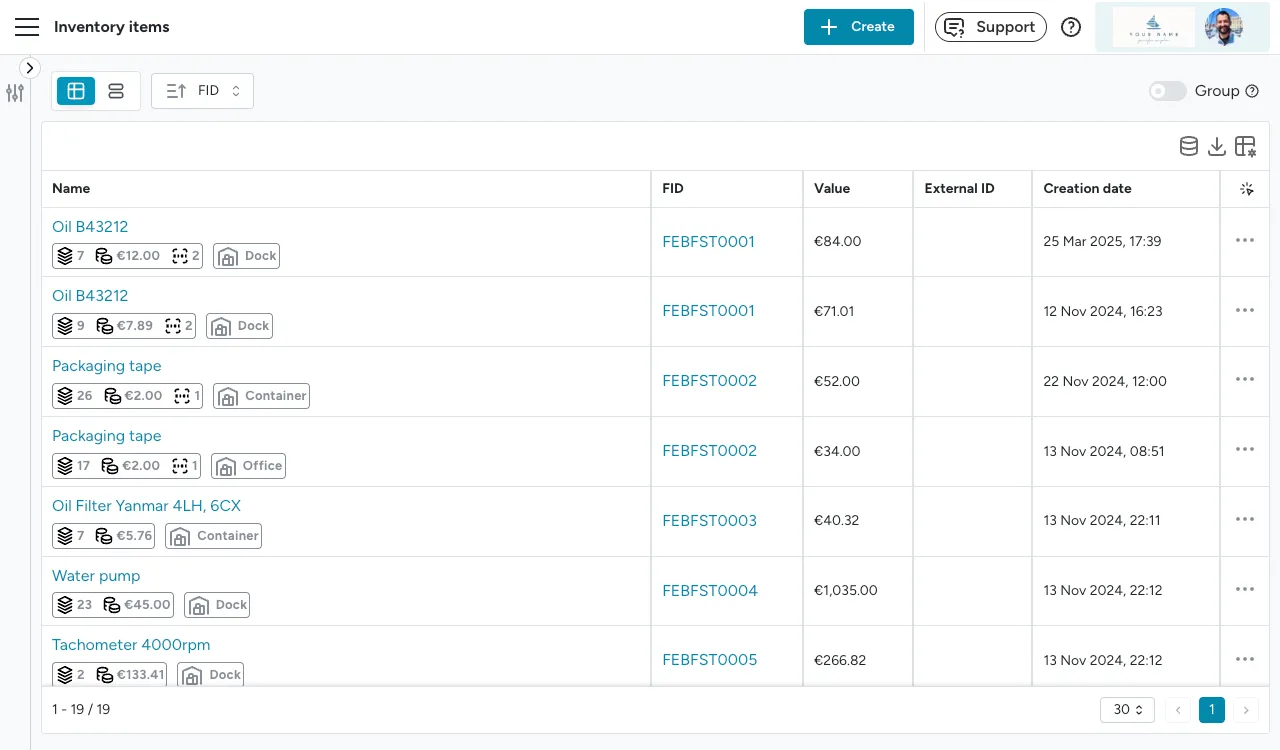Screen dimensions: 1280x750
Task: Switch to table view layout
Action: click(76, 91)
